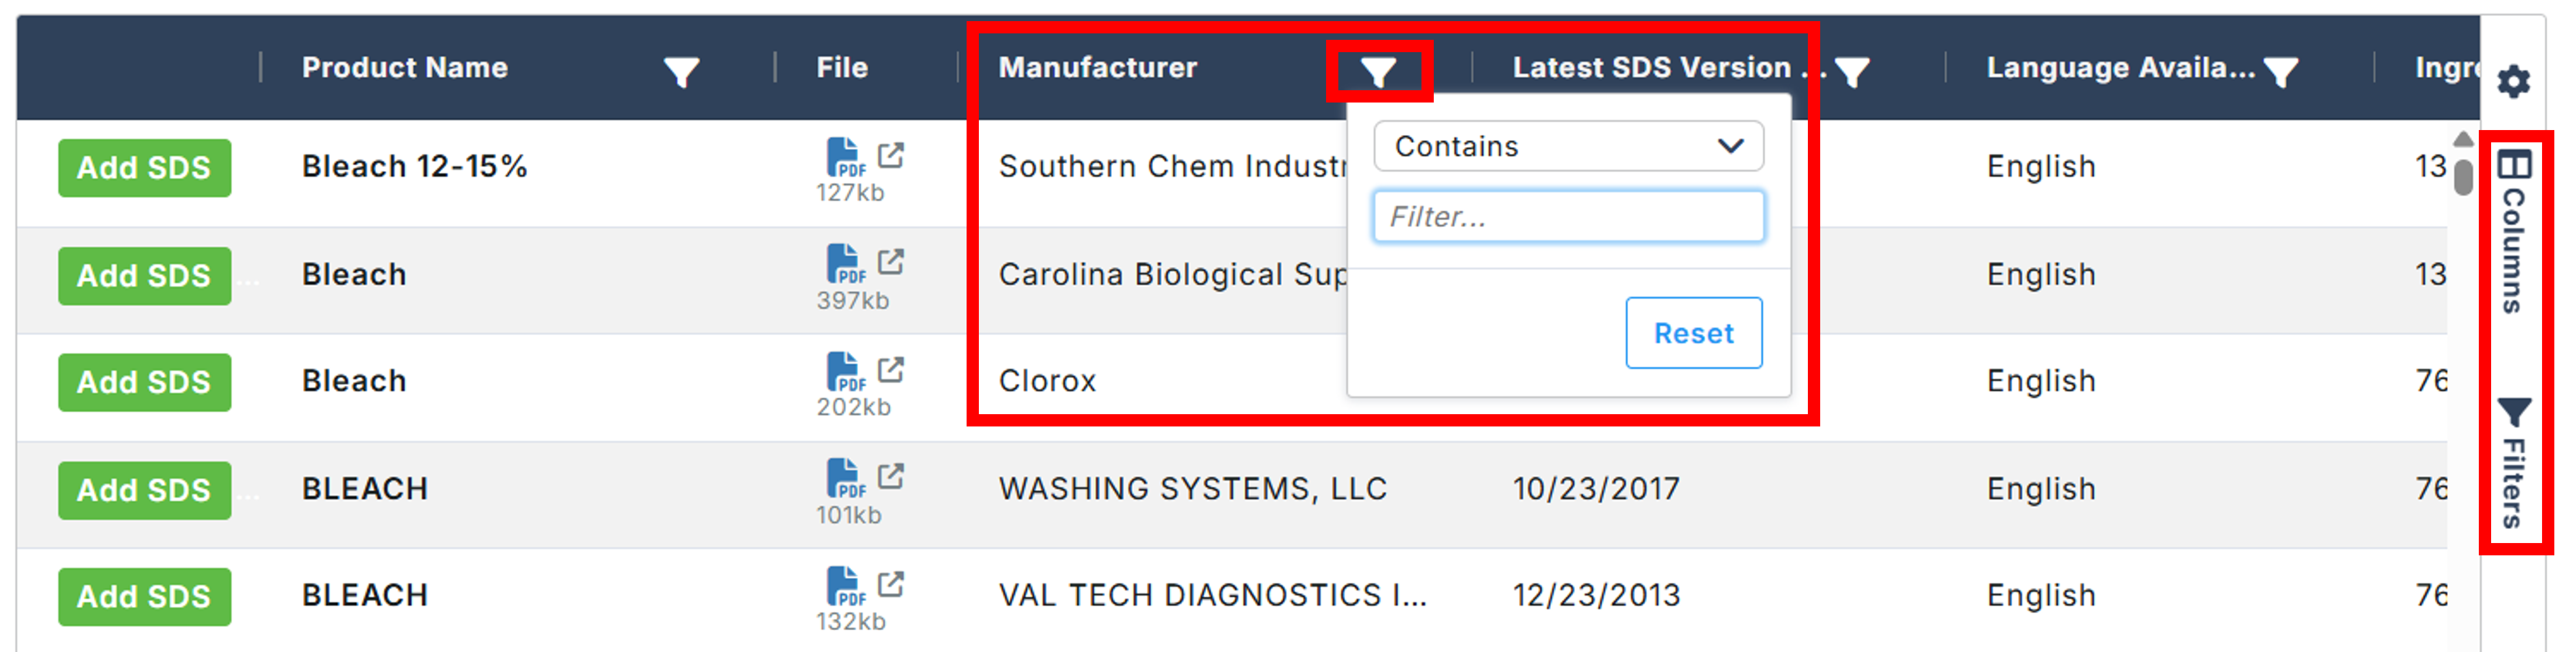Click into the Filter text field
This screenshot has width=2576, height=652.
[x=1567, y=217]
